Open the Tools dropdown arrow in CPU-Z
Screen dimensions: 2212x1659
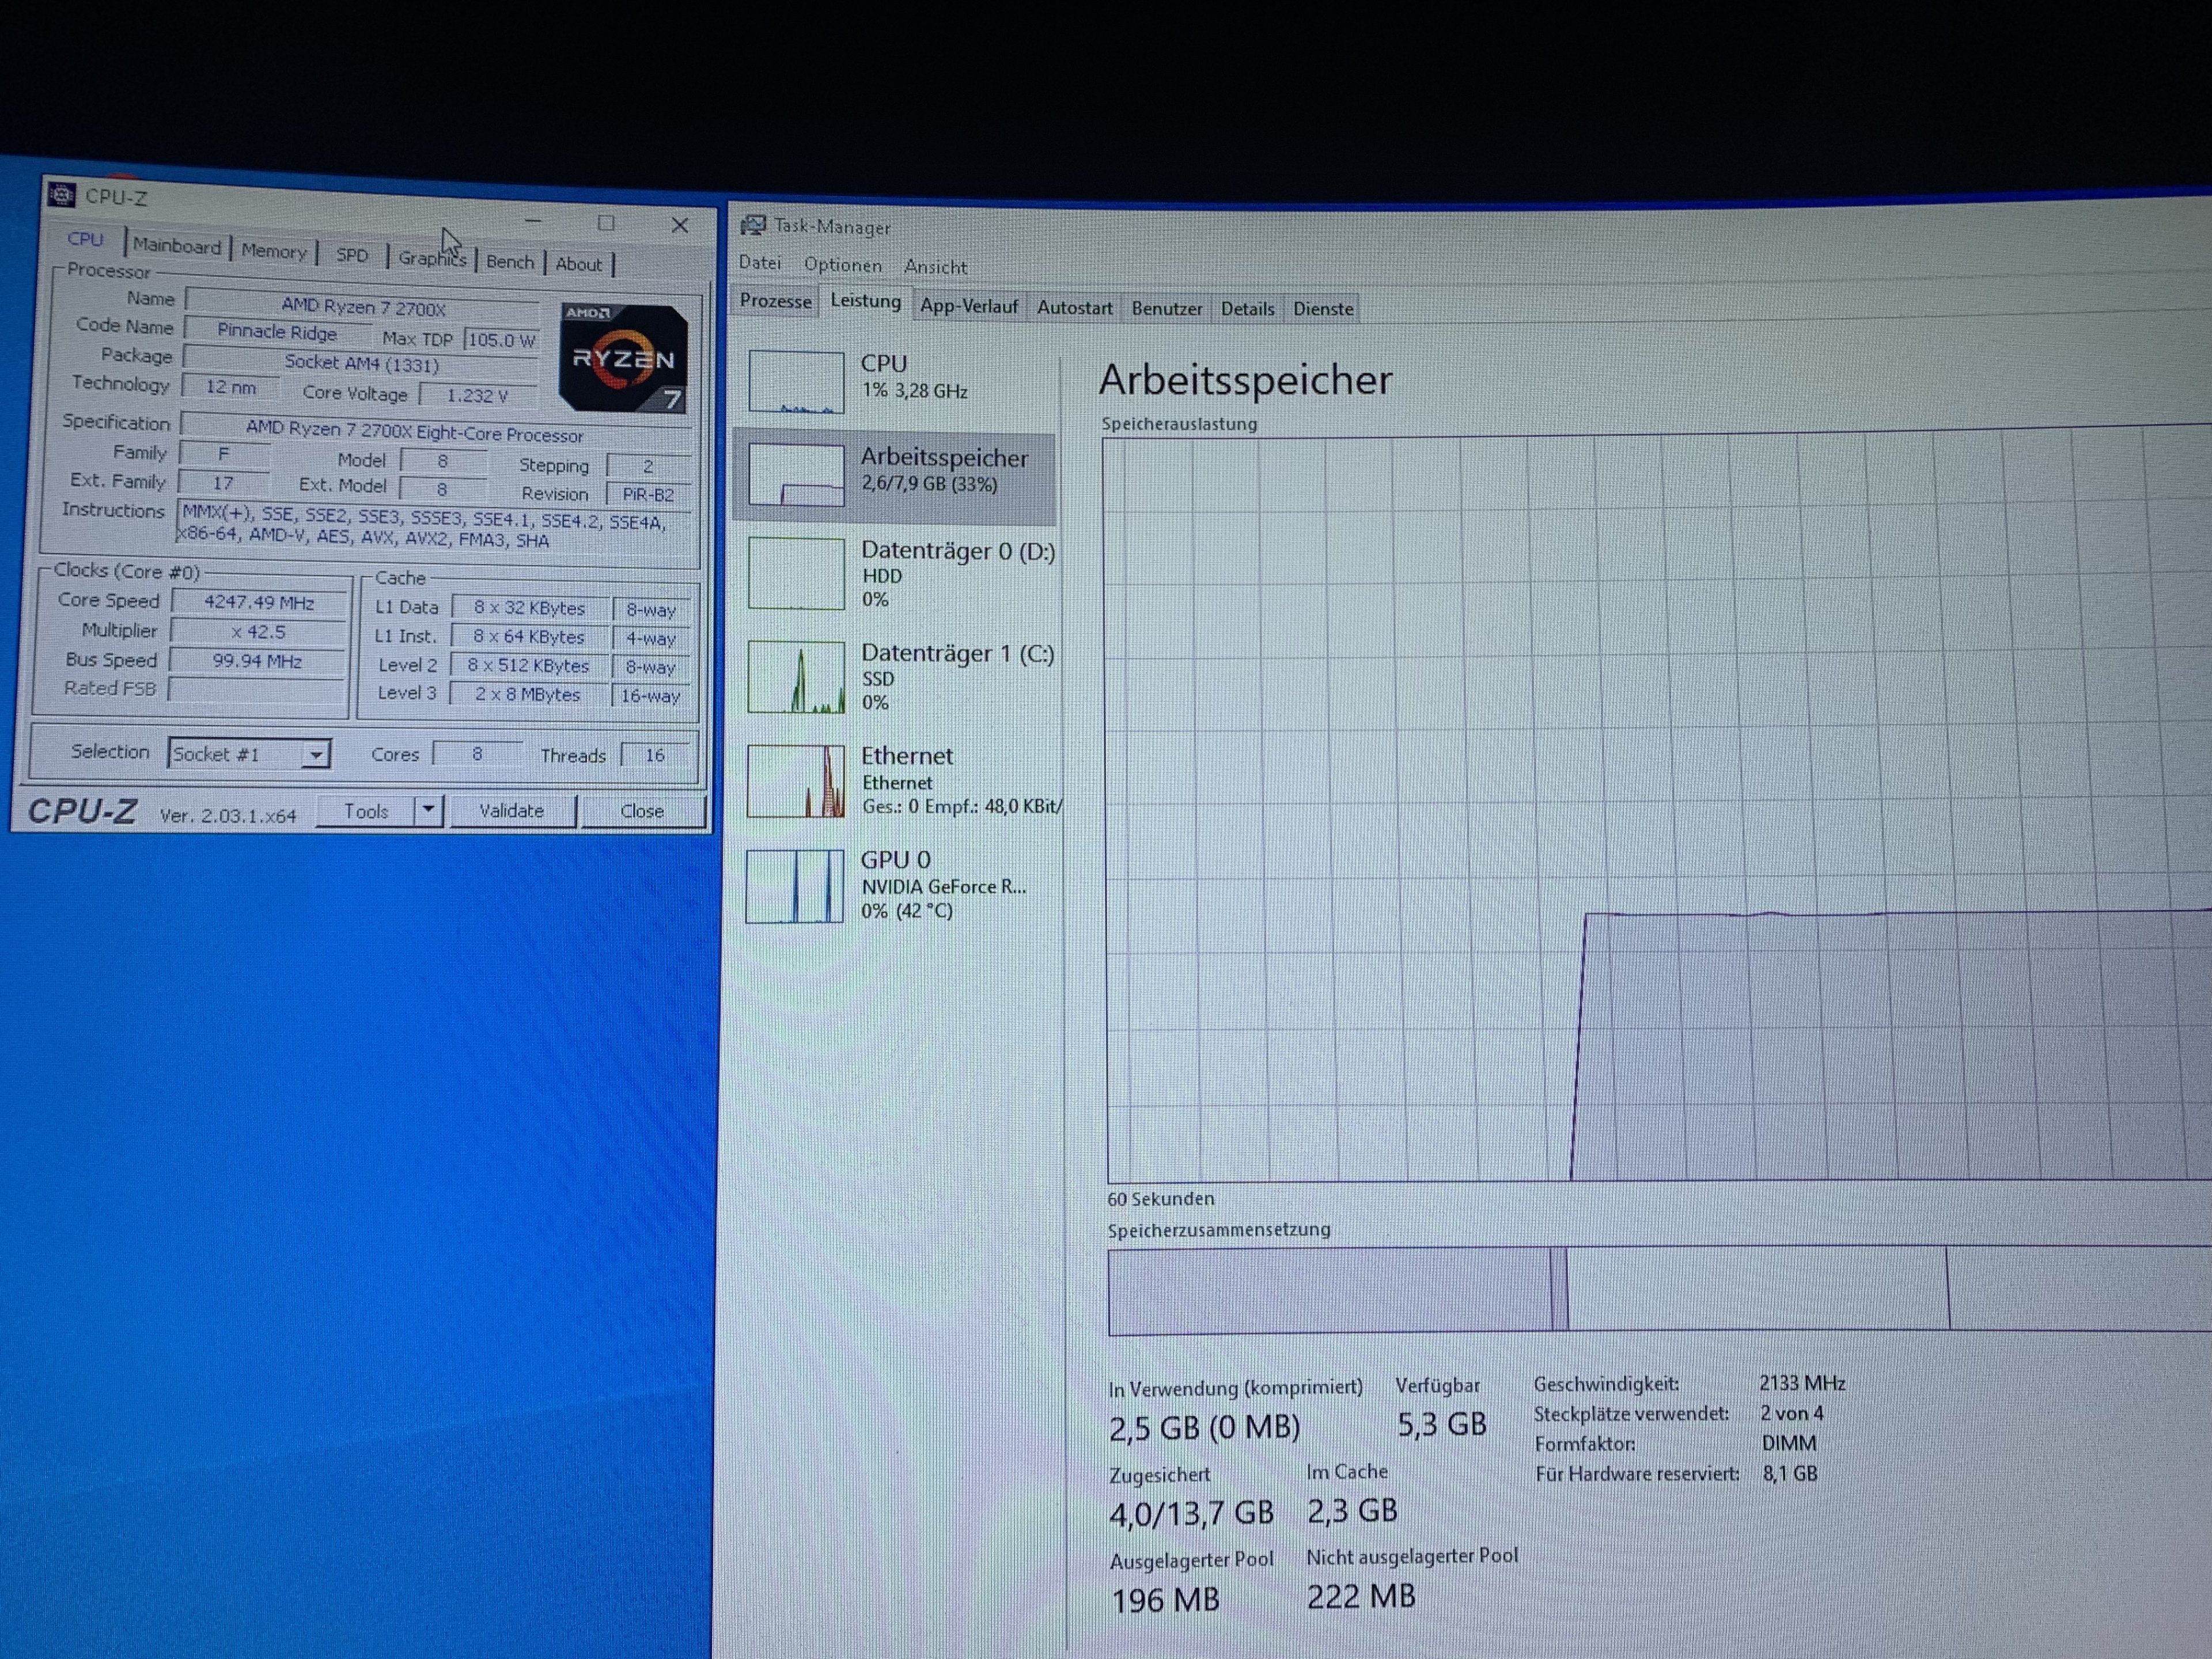coord(428,809)
